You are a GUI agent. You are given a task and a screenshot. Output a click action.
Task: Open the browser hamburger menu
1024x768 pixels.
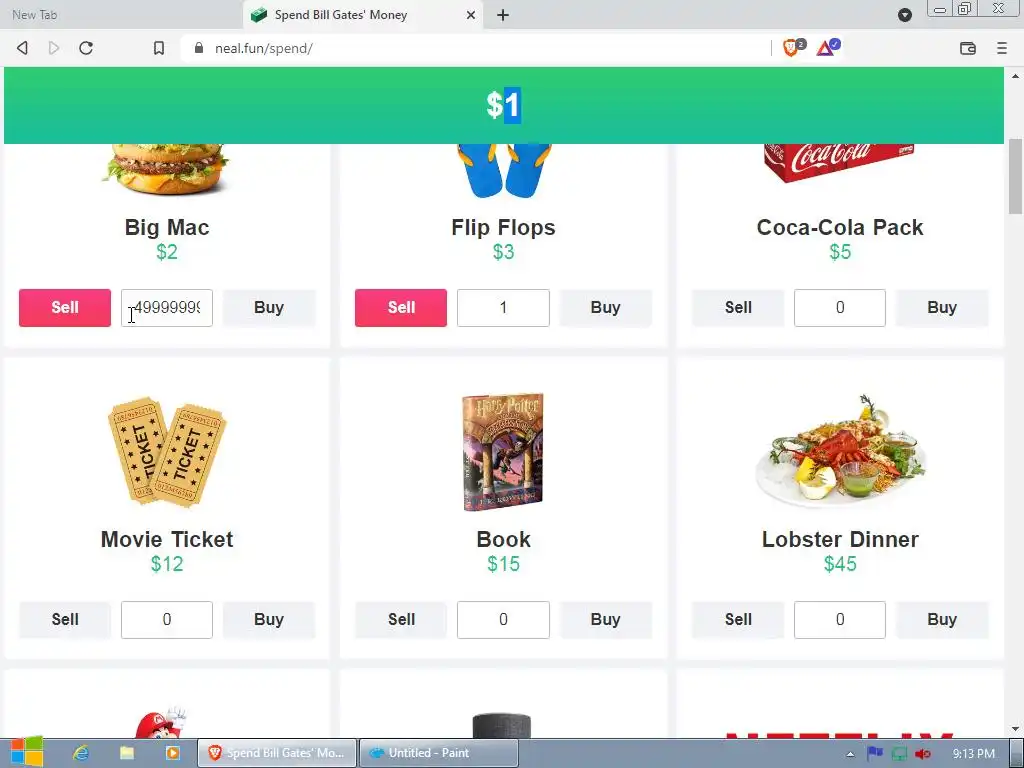(1002, 48)
